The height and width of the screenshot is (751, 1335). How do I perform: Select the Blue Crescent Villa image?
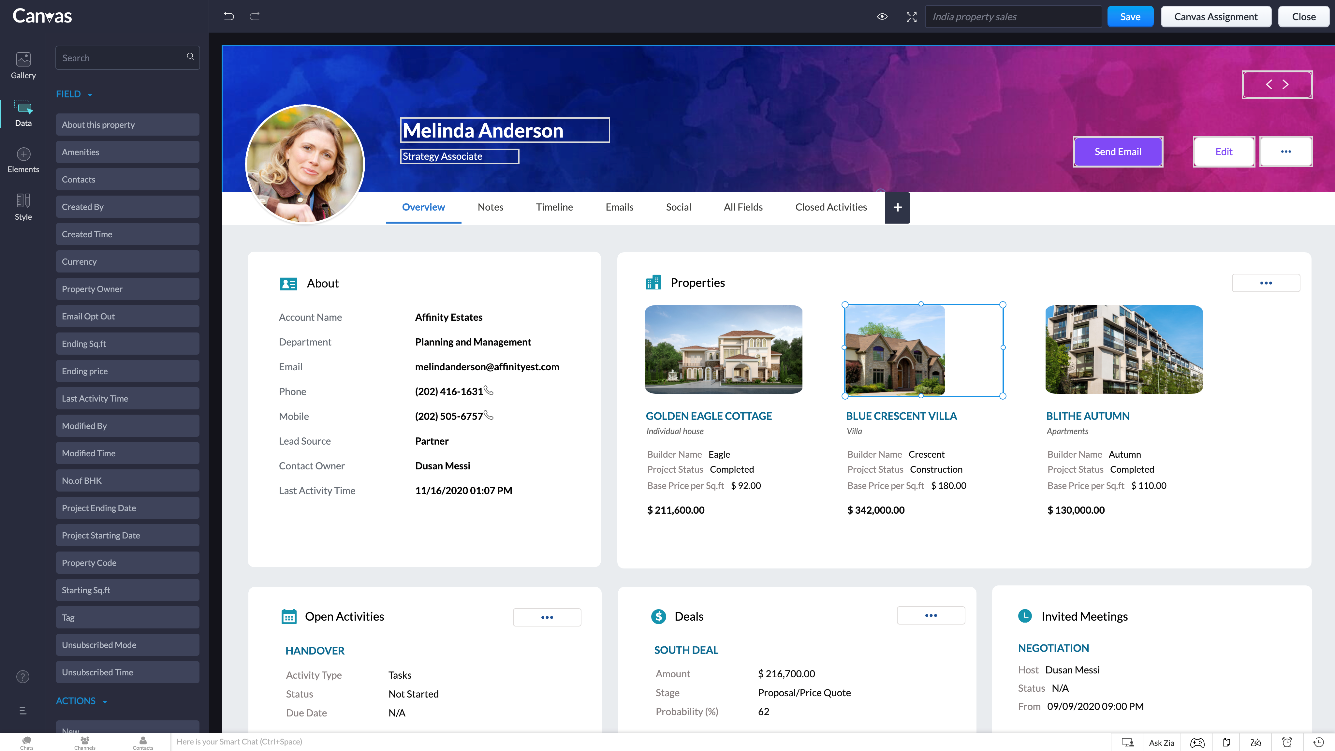[895, 350]
